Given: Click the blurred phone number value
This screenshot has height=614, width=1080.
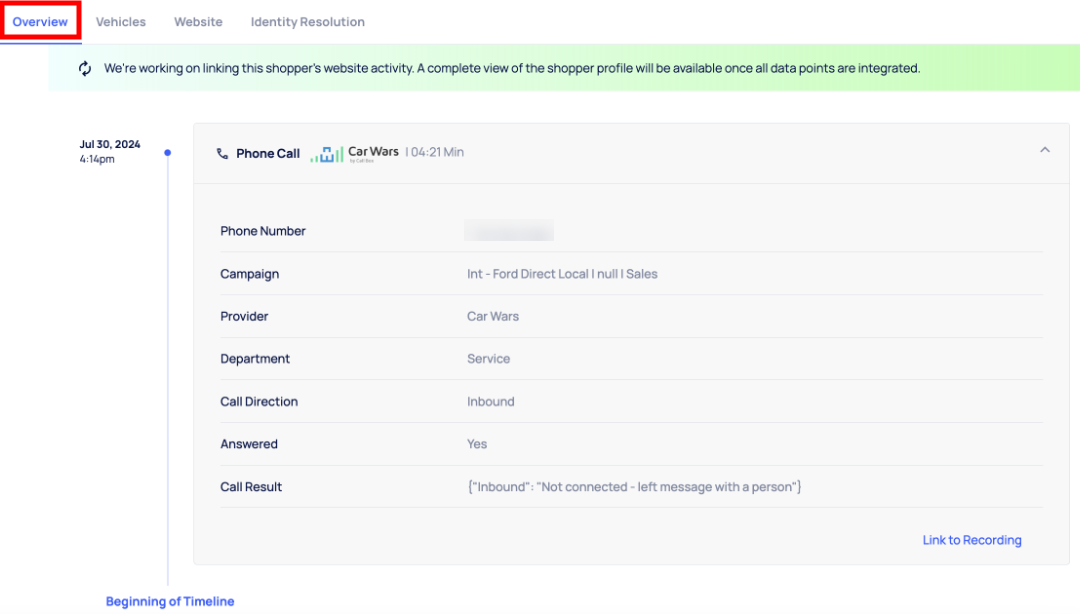Looking at the screenshot, I should tap(509, 231).
